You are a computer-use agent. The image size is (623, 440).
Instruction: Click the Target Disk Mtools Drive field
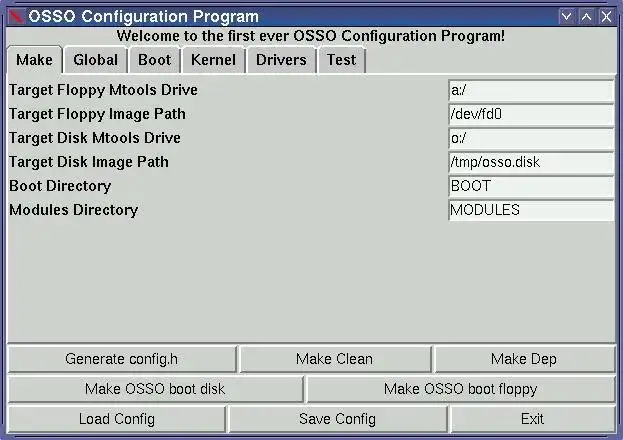coord(531,138)
